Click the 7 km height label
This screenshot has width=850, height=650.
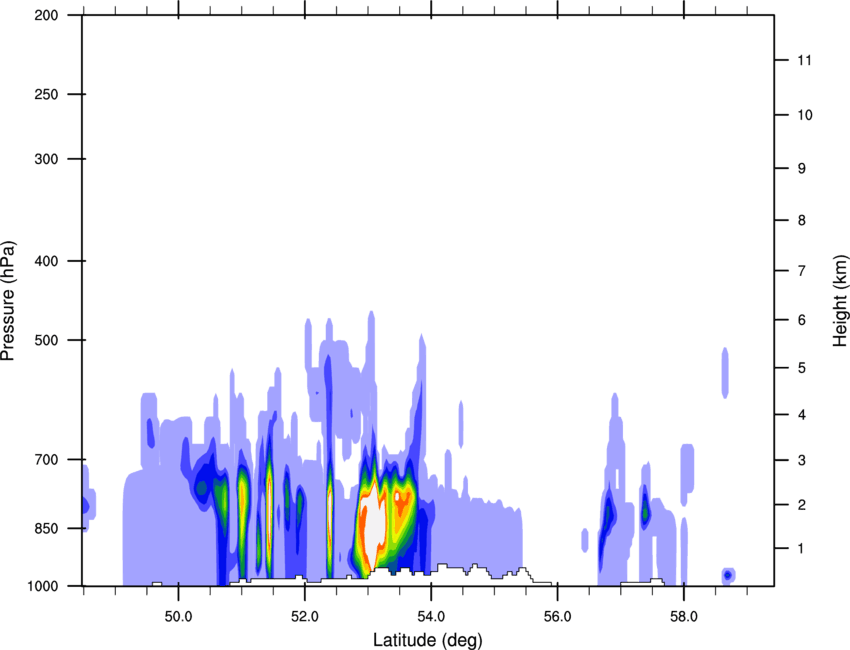(x=802, y=271)
